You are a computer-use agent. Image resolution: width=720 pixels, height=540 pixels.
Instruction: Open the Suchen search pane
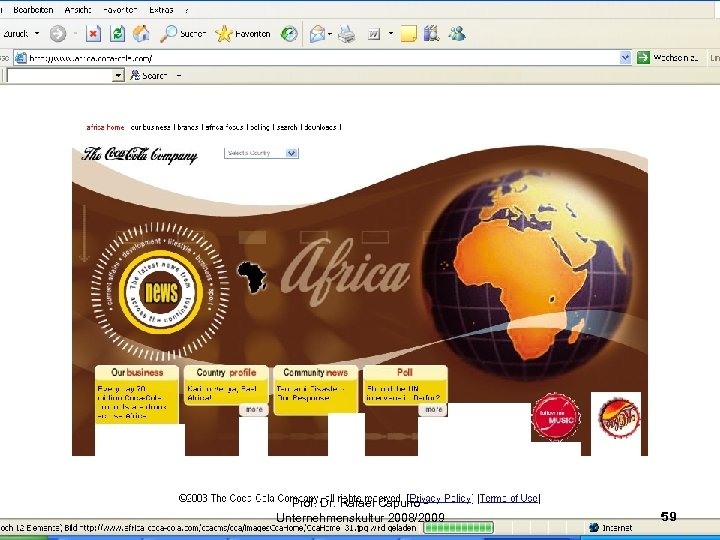coord(182,34)
